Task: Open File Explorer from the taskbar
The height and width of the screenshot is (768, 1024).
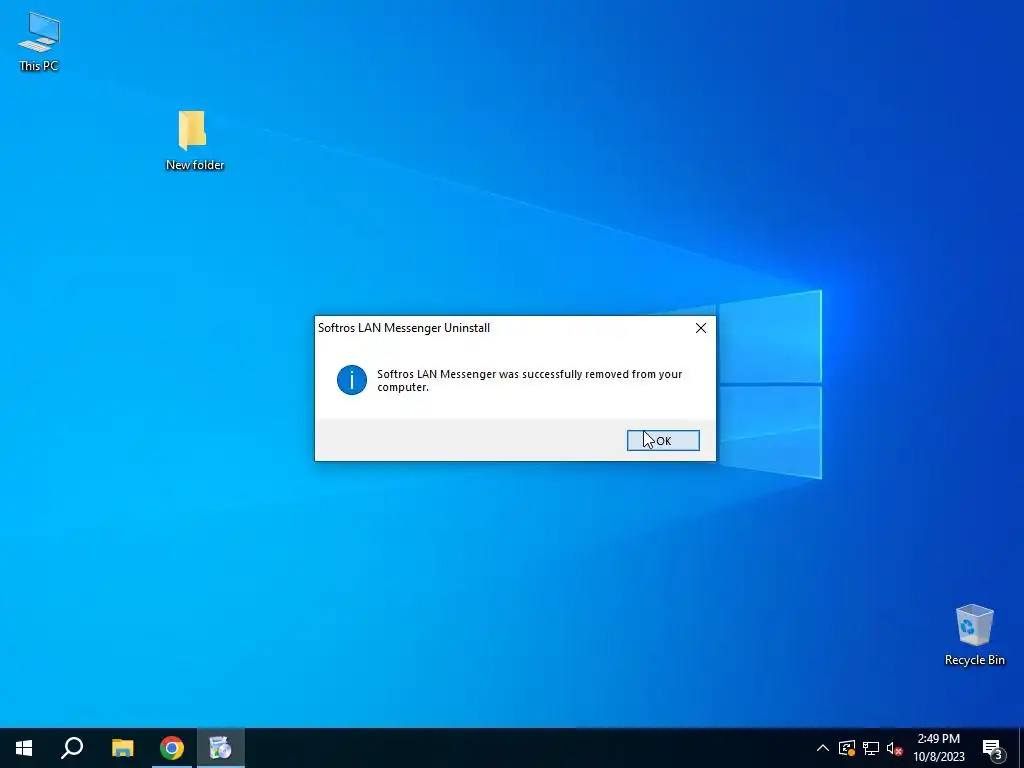Action: tap(122, 748)
